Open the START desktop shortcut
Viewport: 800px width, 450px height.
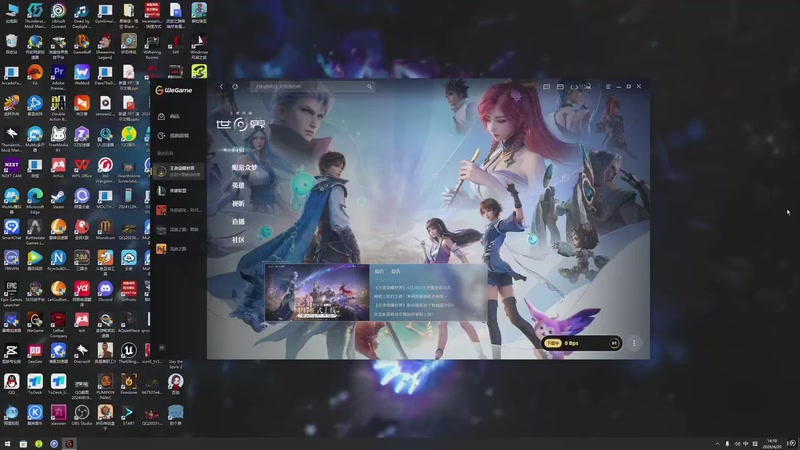coord(129,415)
